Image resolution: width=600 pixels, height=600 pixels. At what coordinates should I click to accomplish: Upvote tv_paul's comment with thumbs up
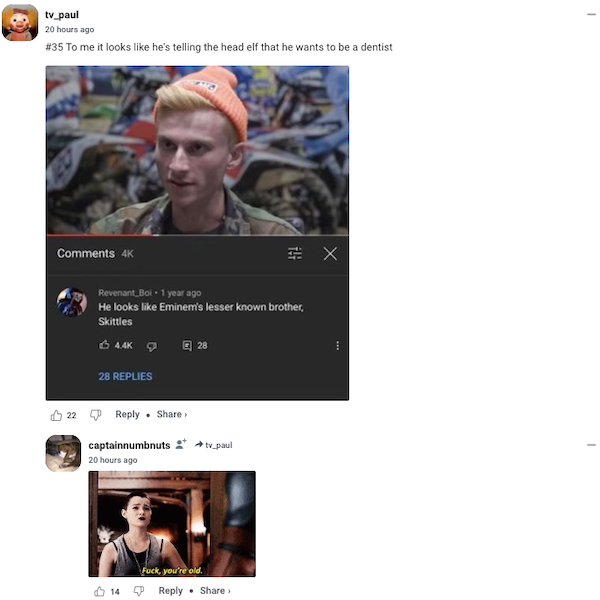pos(56,415)
